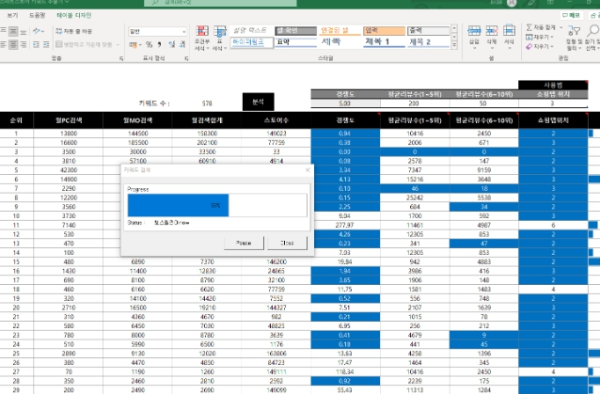
Task: Click the title bar search box
Action: [220, 3]
